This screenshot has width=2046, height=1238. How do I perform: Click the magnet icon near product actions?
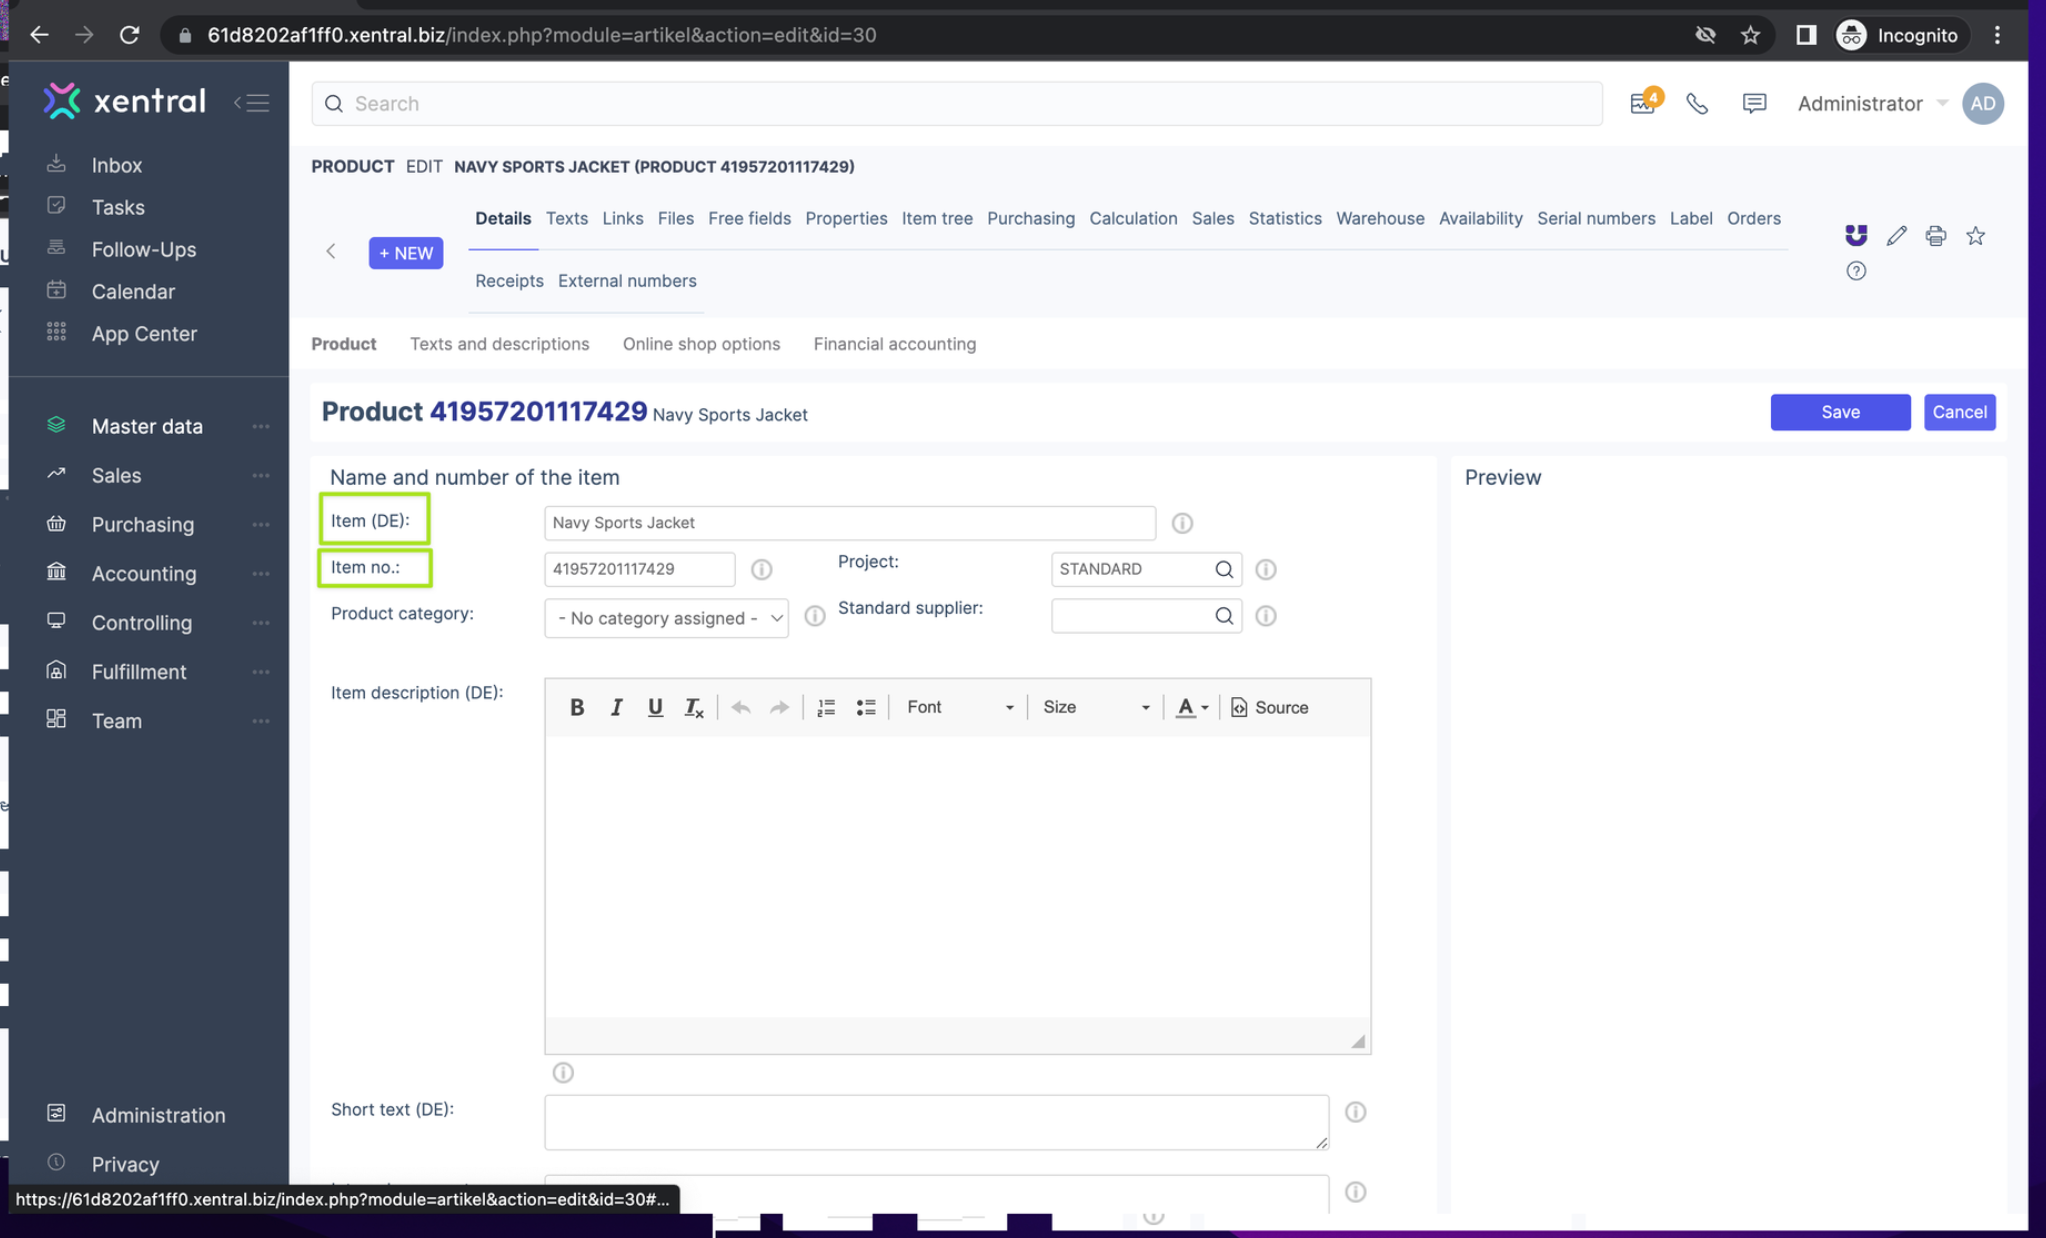pos(1856,235)
